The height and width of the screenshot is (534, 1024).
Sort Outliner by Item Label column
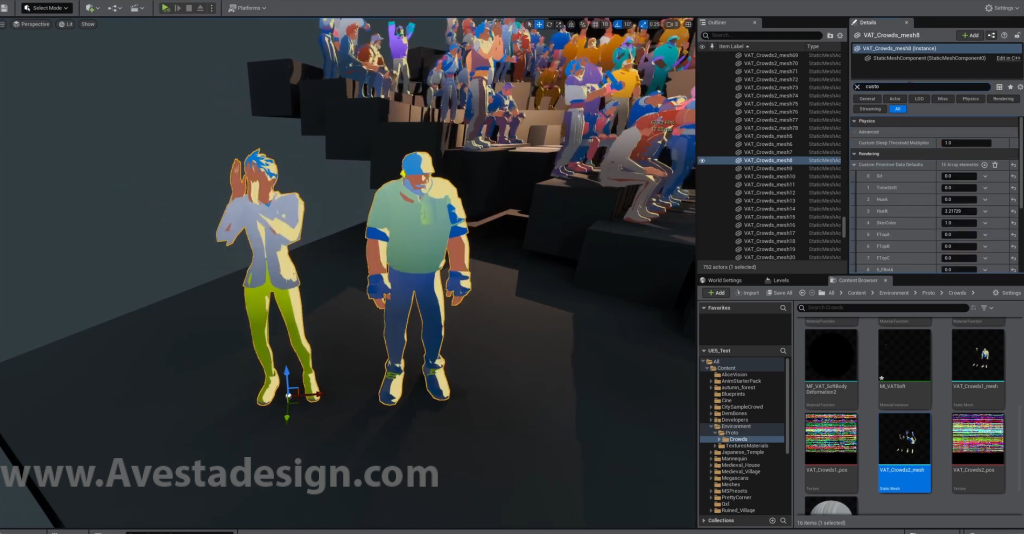(x=733, y=46)
